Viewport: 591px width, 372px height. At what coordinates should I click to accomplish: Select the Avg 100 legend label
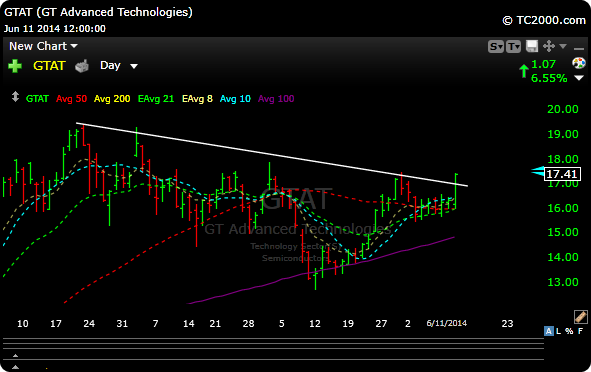(276, 99)
